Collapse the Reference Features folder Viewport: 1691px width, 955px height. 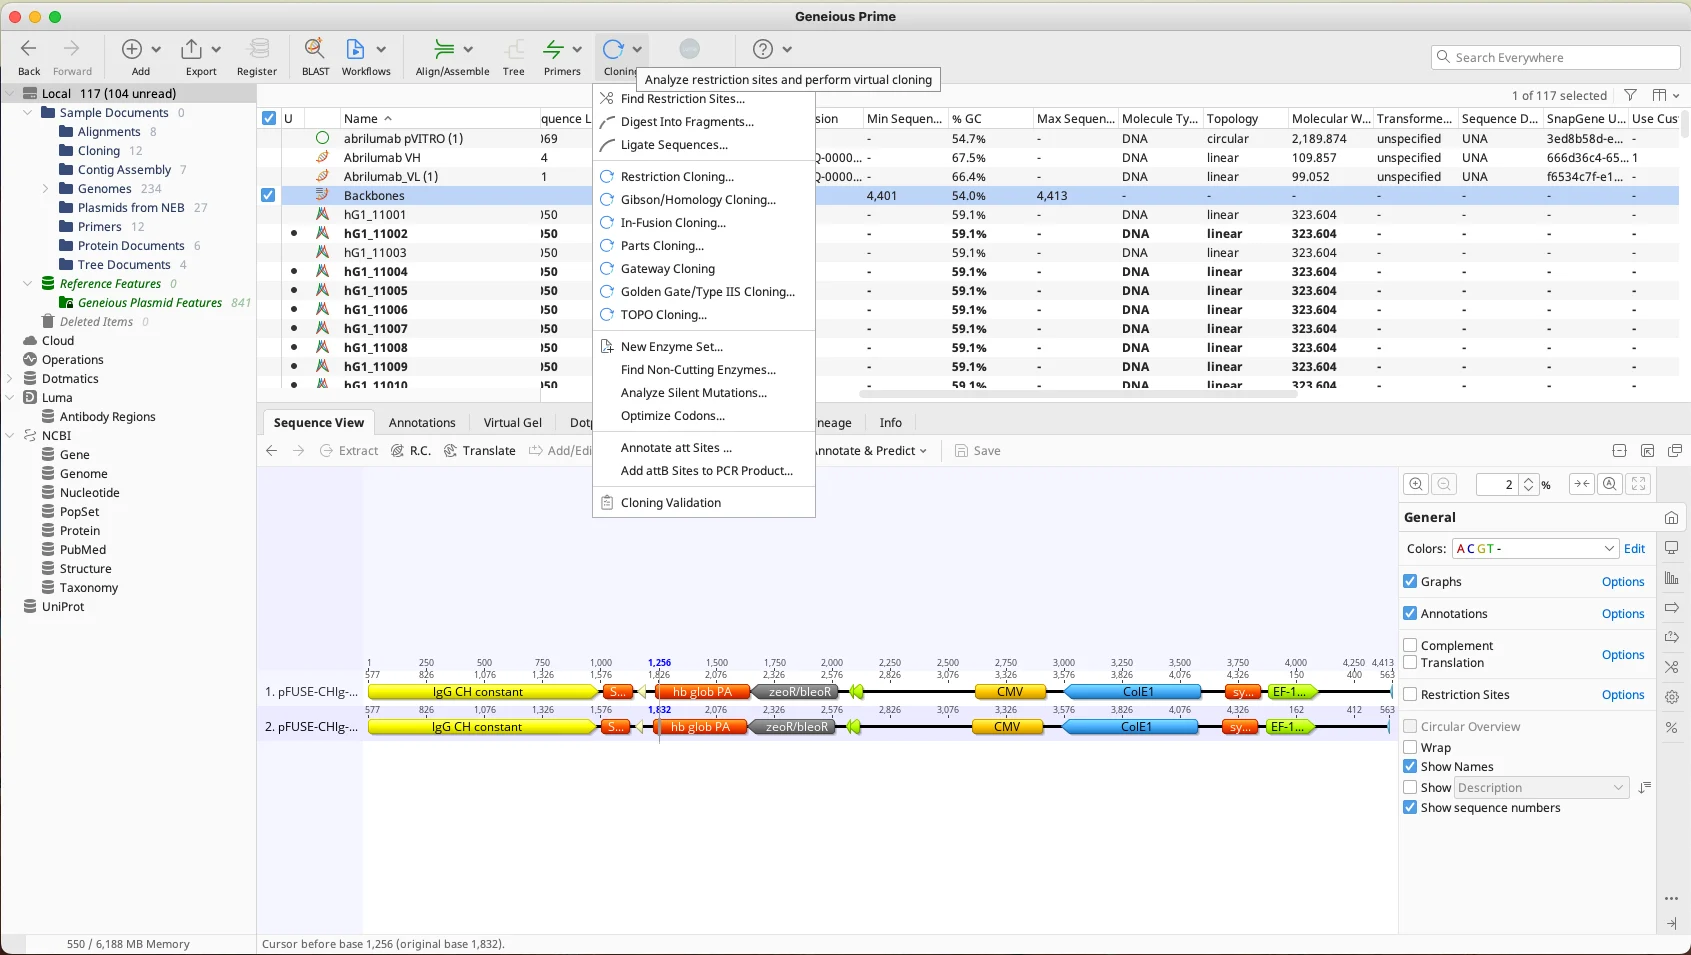click(27, 283)
